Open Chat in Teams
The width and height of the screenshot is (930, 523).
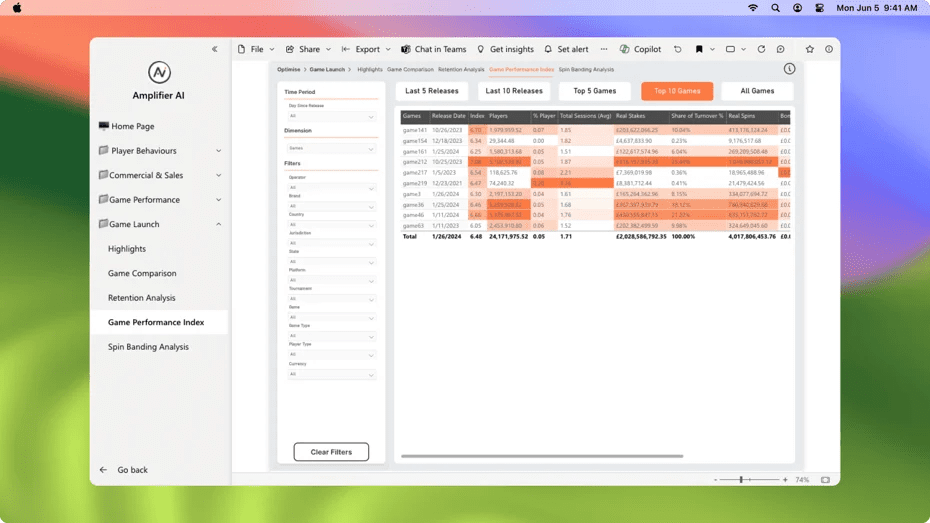pyautogui.click(x=433, y=49)
